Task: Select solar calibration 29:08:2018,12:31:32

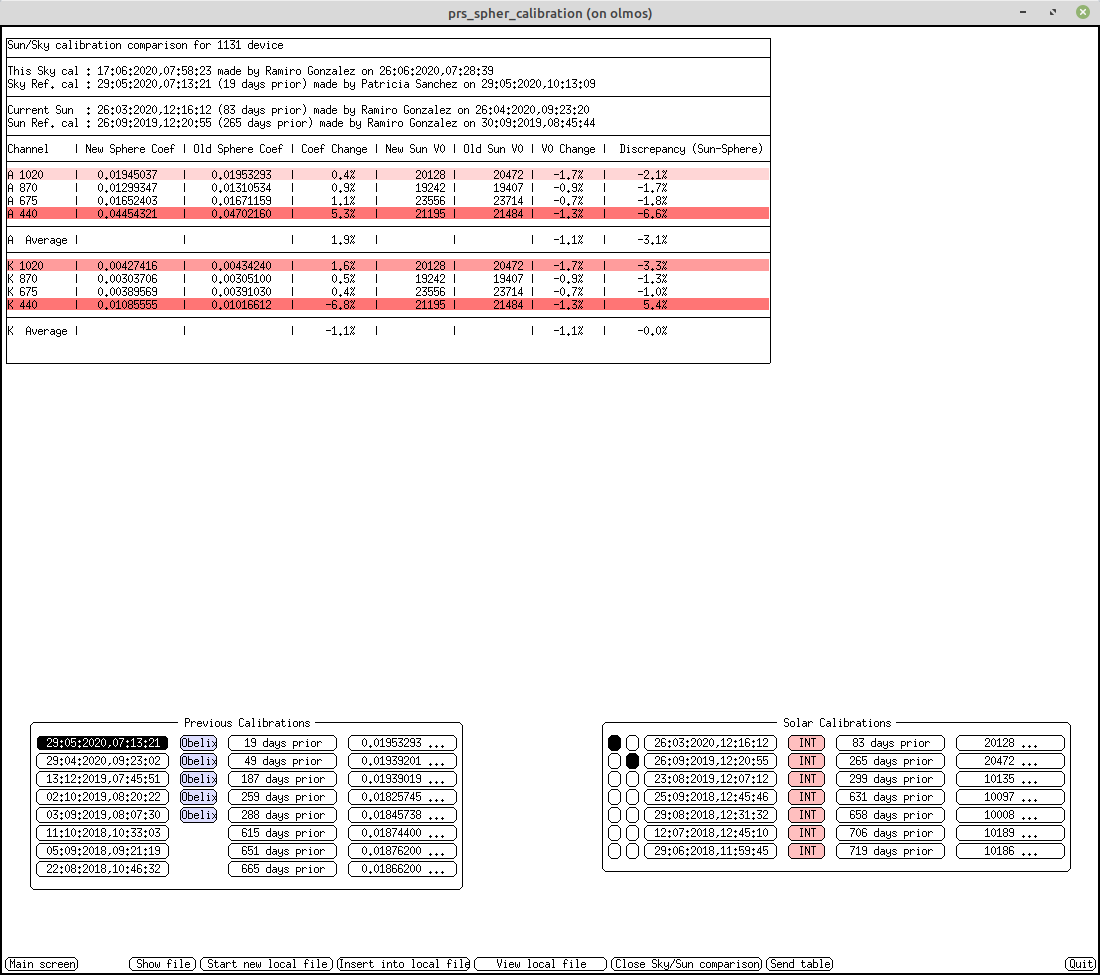Action: (711, 815)
